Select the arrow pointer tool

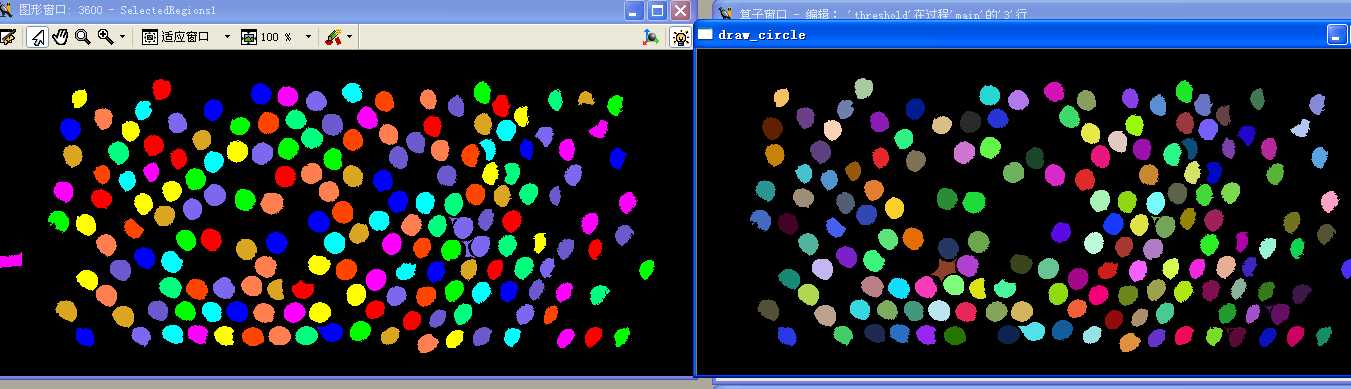click(37, 37)
